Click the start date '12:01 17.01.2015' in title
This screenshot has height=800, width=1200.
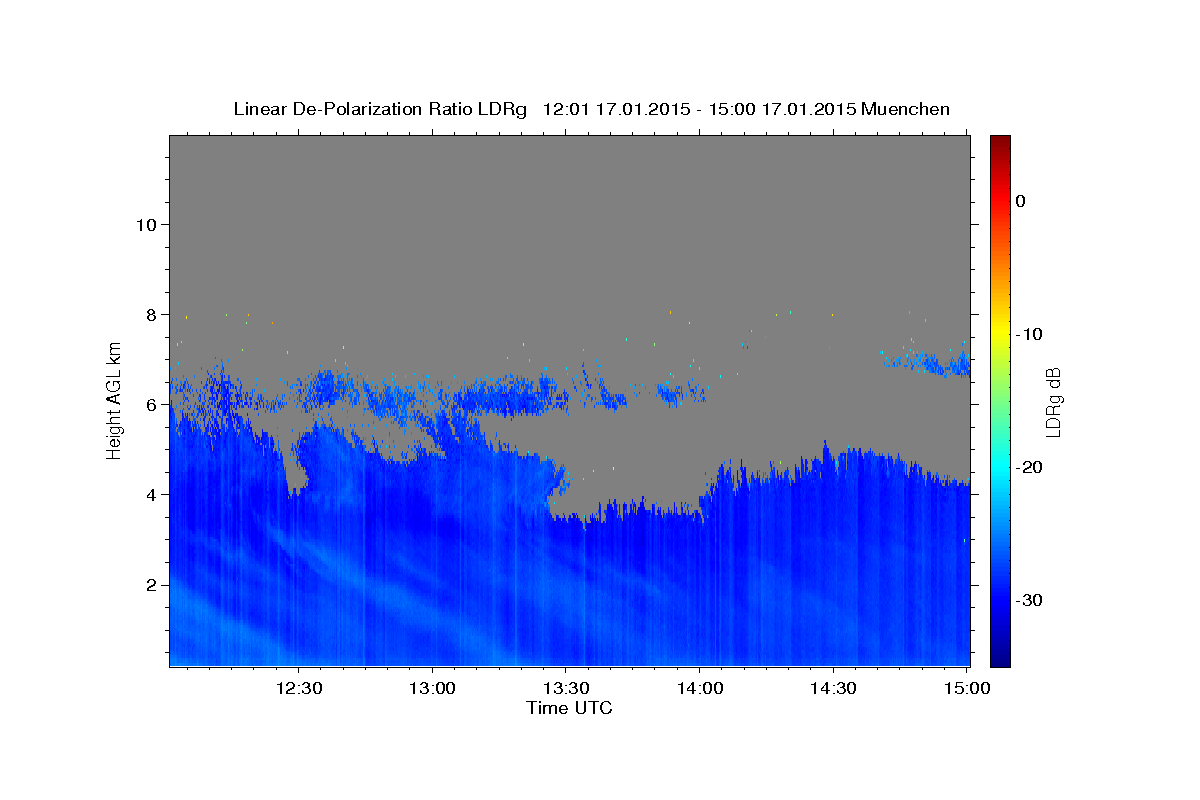click(615, 109)
